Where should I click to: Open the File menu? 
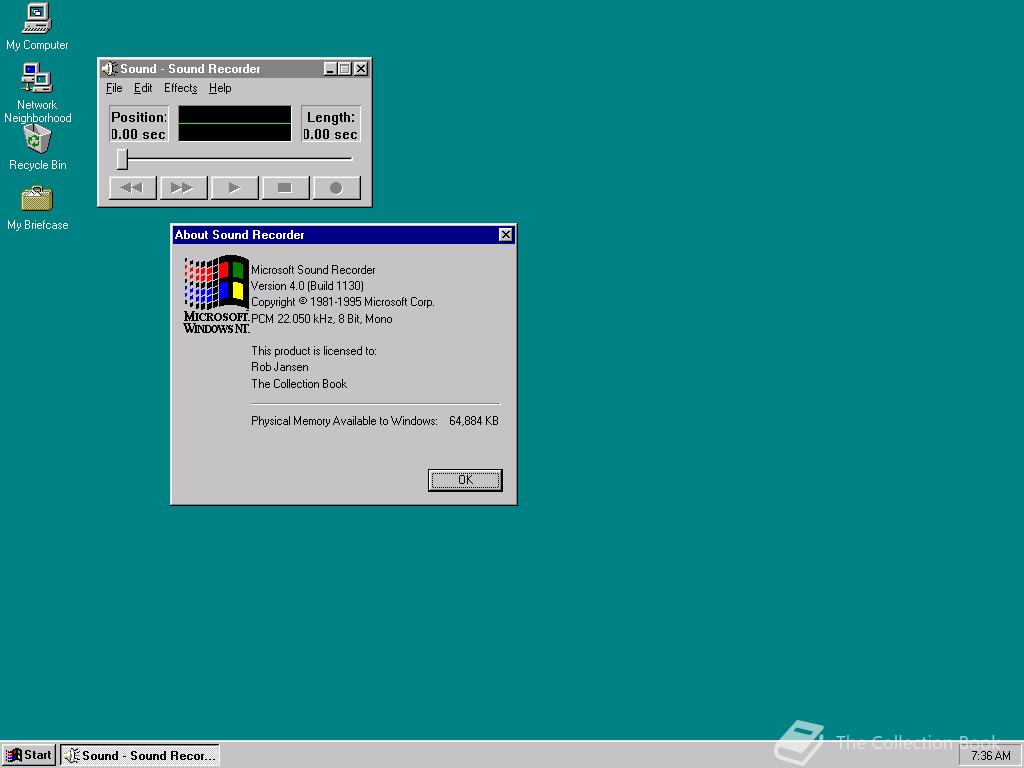click(114, 88)
